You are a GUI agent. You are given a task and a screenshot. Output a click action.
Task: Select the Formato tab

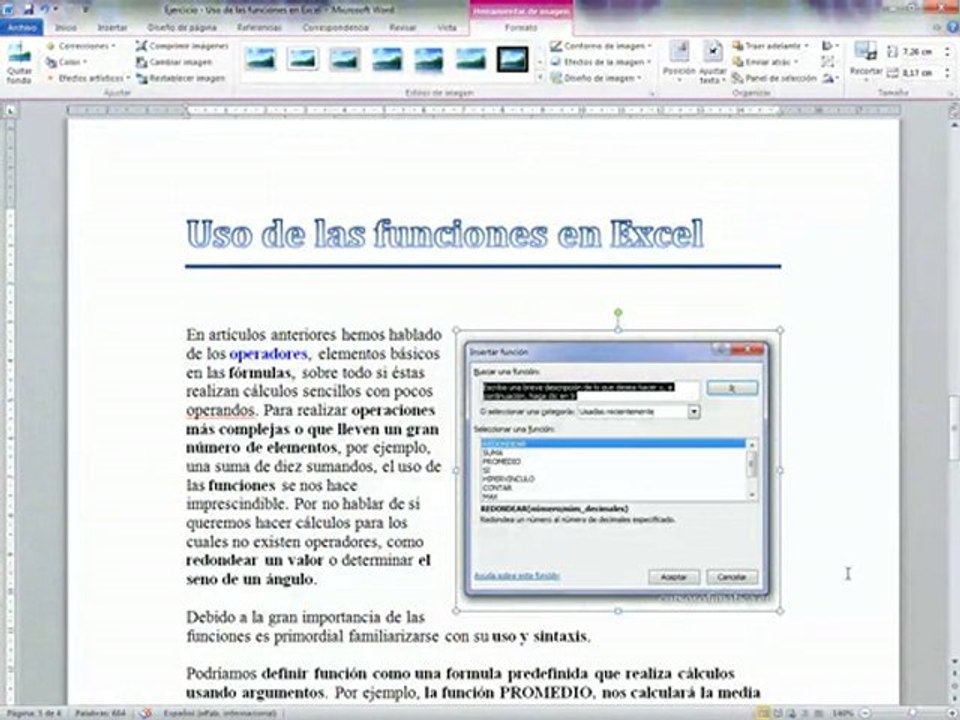tap(521, 28)
